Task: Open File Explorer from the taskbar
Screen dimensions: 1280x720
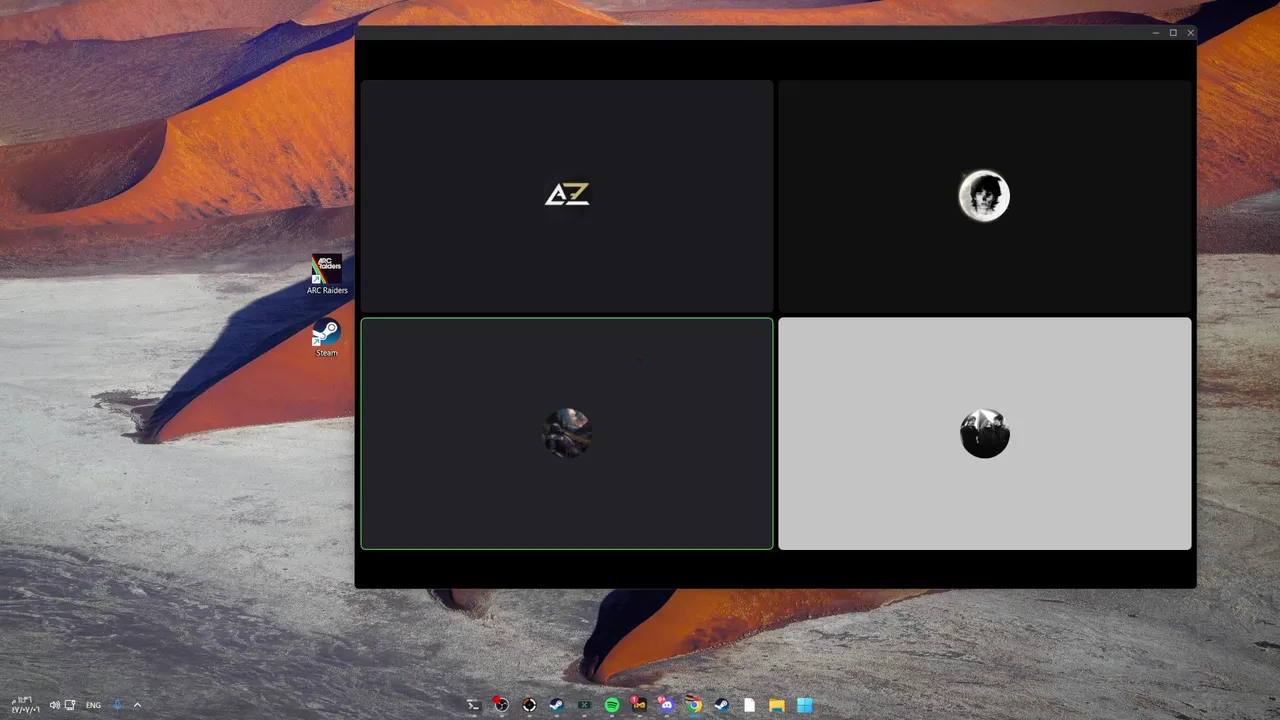Action: pyautogui.click(x=777, y=705)
